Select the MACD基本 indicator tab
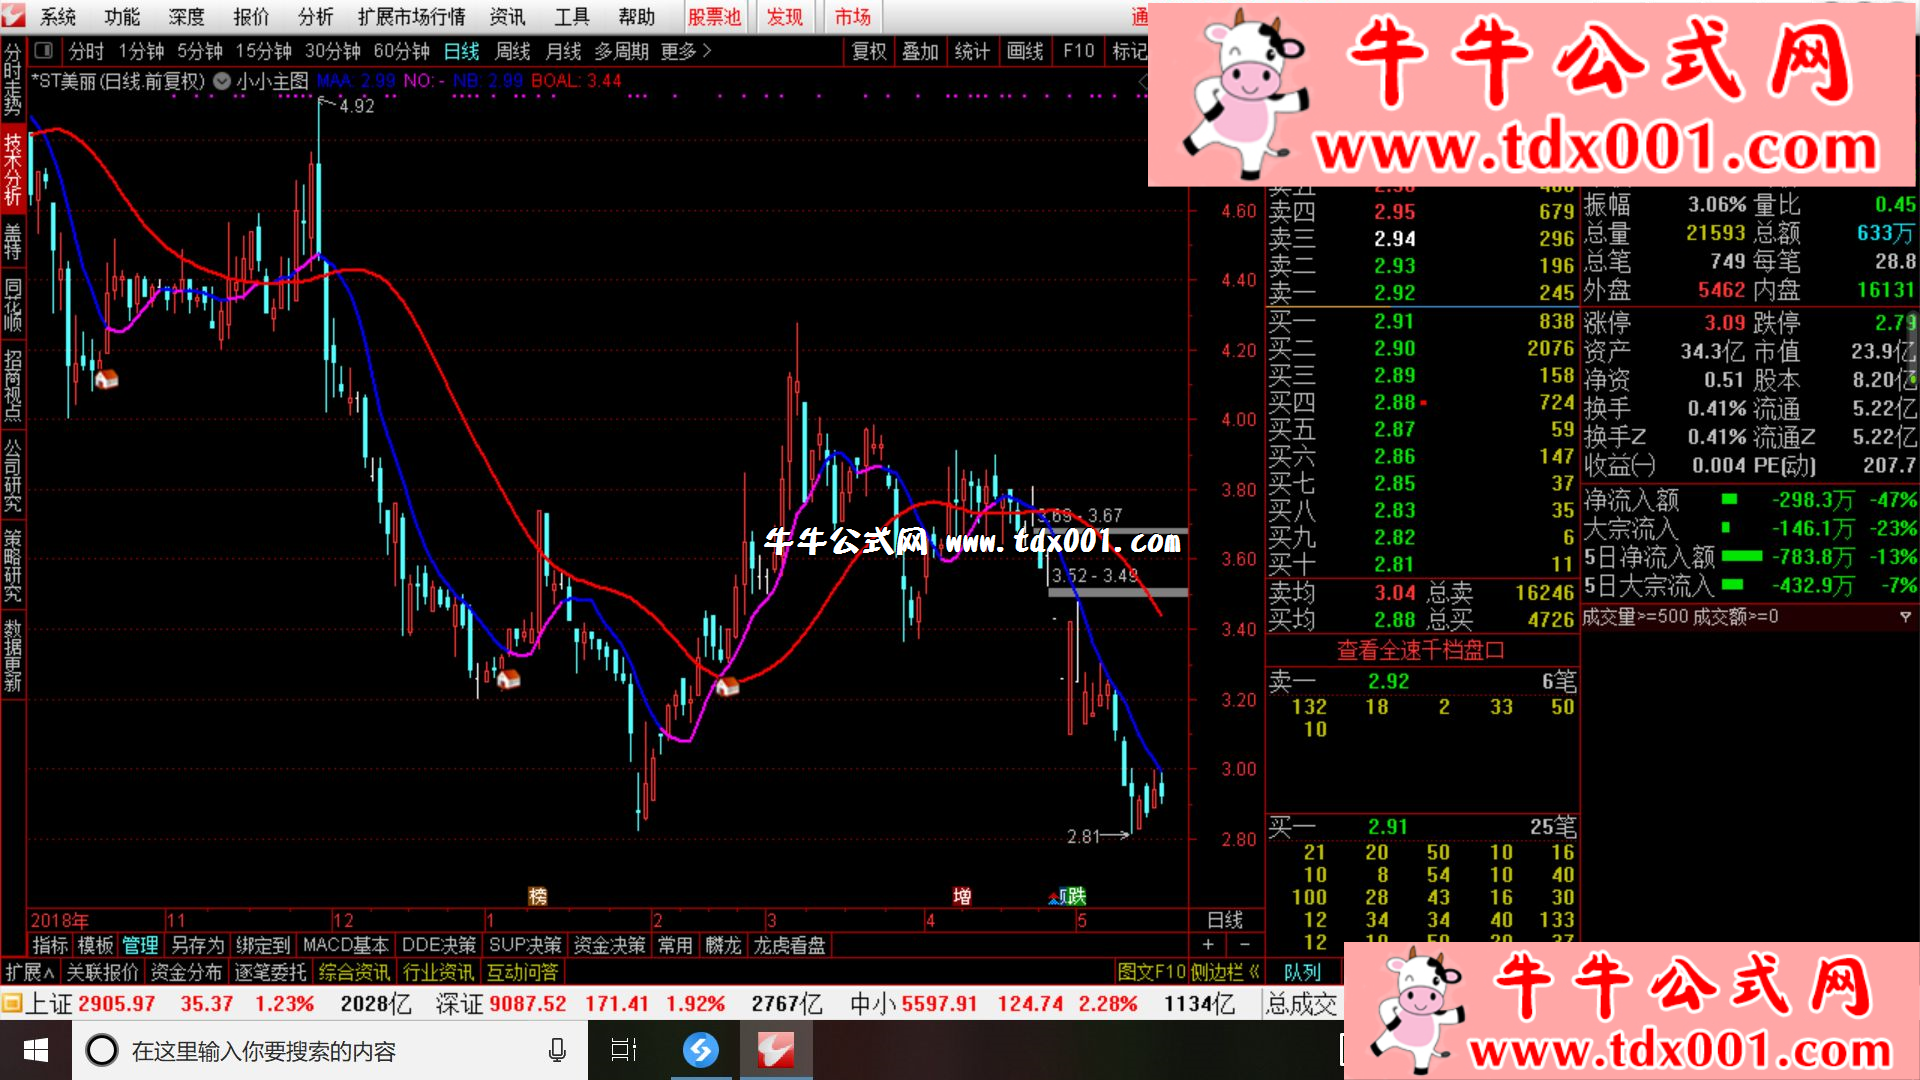The width and height of the screenshot is (1920, 1080). (346, 945)
